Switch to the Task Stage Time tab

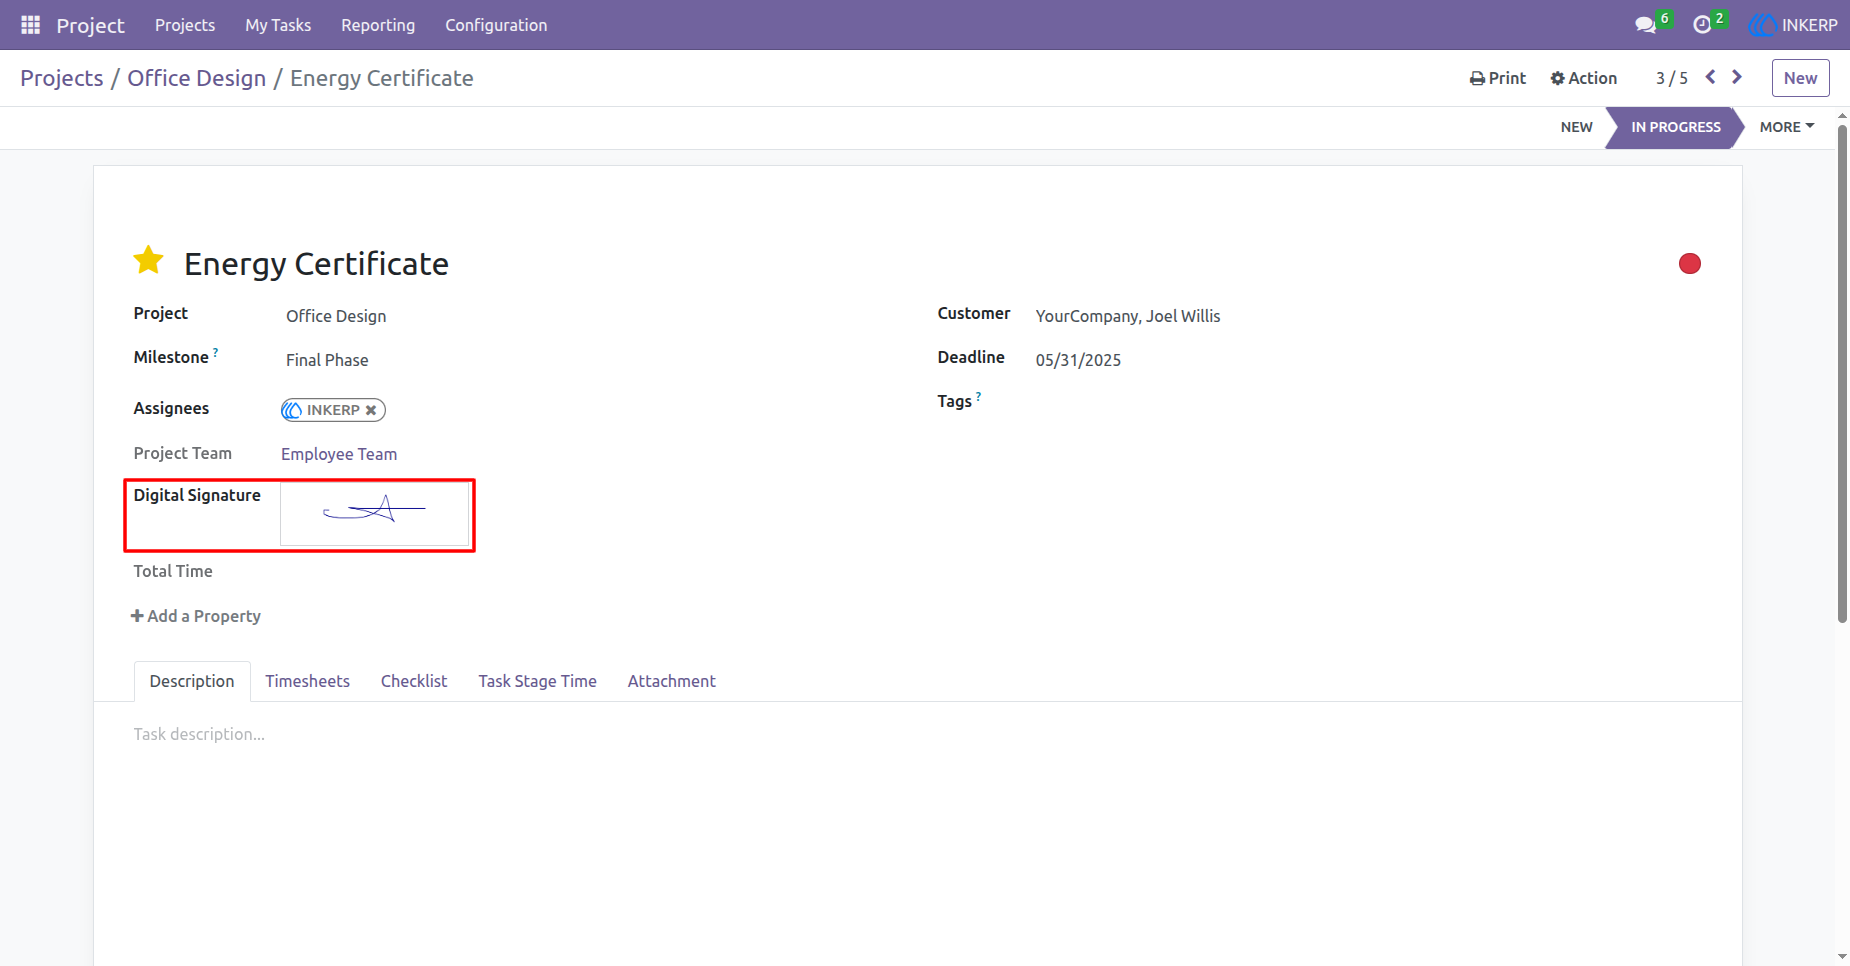point(537,681)
